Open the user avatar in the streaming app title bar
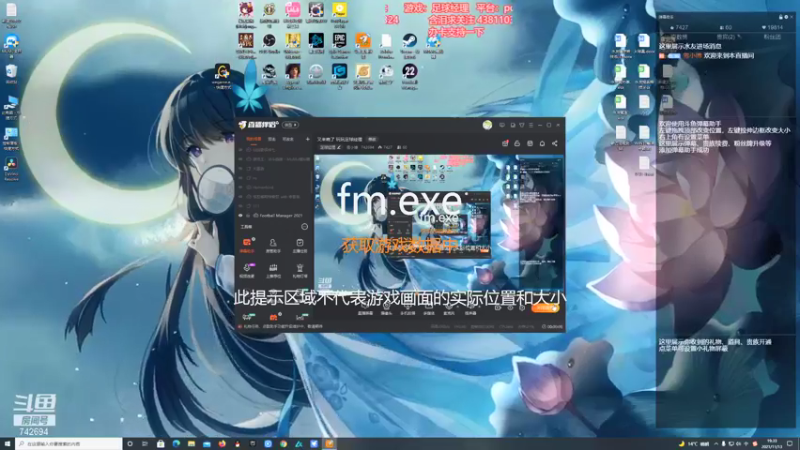The height and width of the screenshot is (450, 800). click(487, 125)
